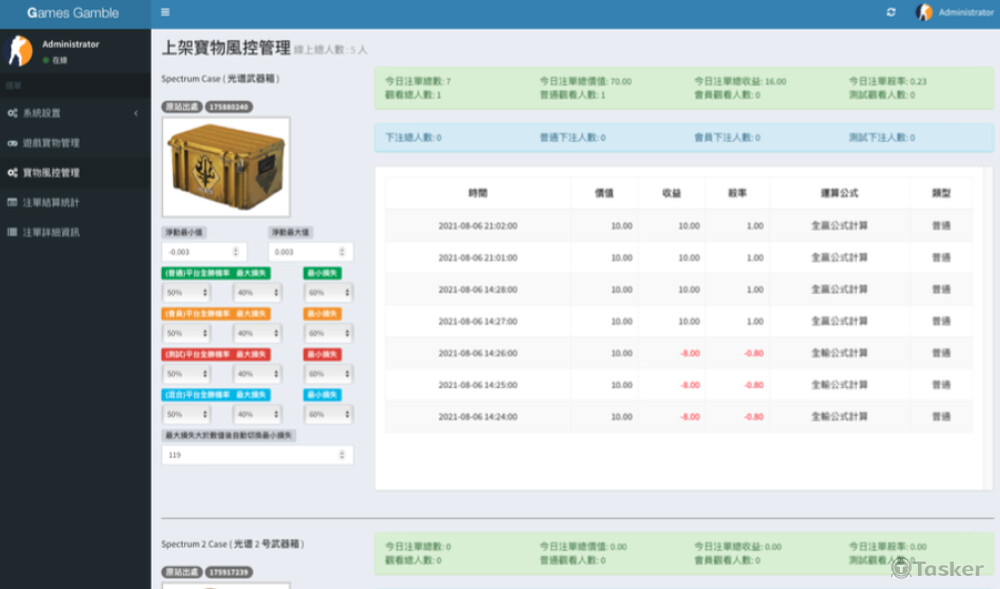The image size is (1000, 589).
Task: Click the Spectrum Case thumbnail image
Action: 226,166
